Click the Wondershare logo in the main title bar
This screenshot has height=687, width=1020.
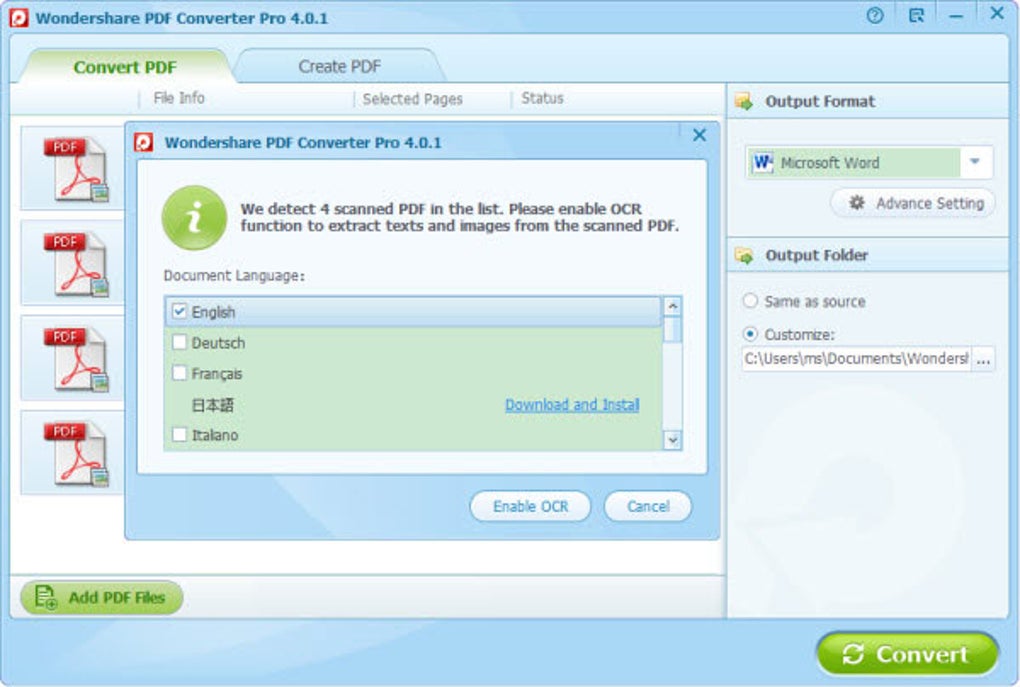tap(19, 18)
